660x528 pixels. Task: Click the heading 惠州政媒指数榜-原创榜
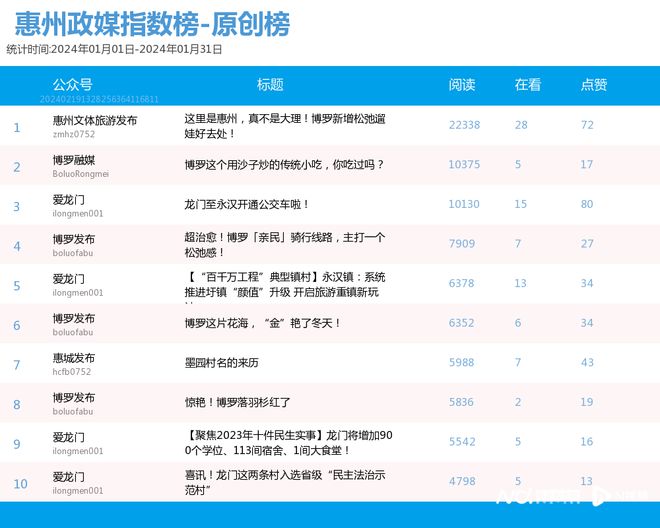(x=152, y=24)
